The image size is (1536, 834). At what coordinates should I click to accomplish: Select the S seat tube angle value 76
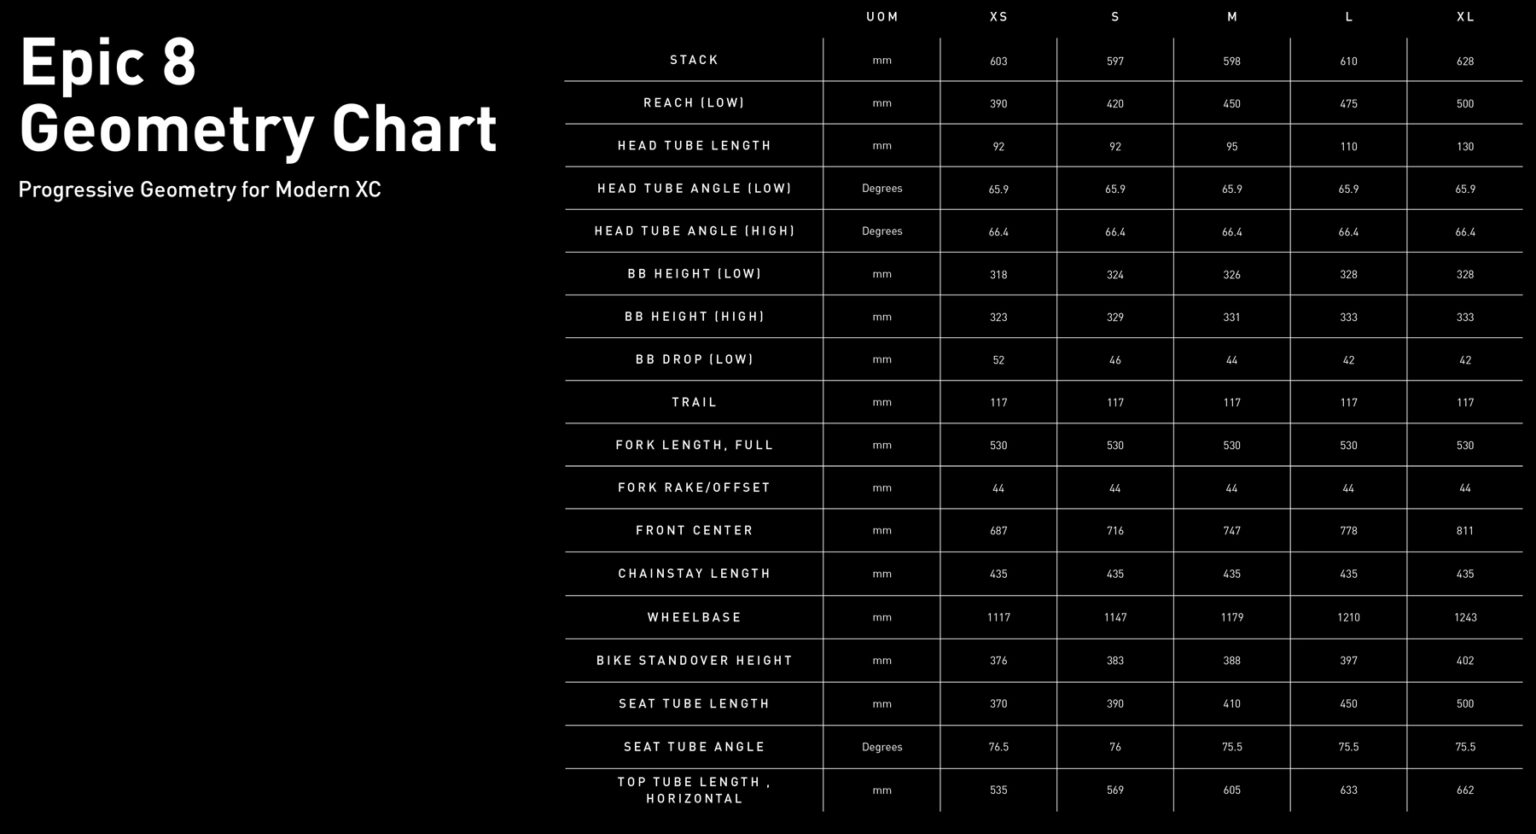coord(1115,747)
